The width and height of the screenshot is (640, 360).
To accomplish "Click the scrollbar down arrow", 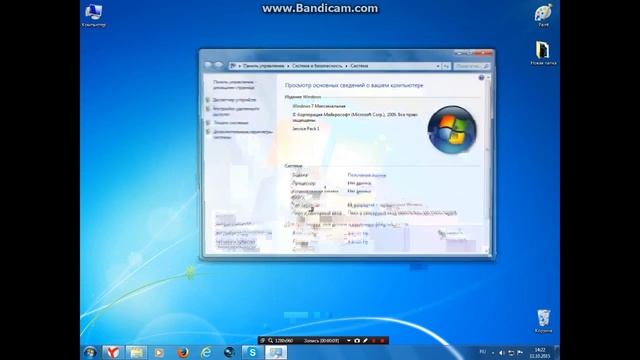I will click(x=487, y=250).
